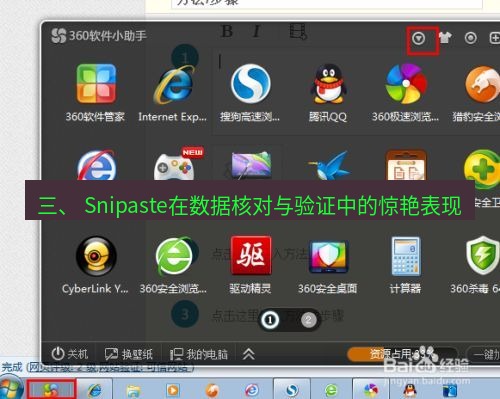The width and height of the screenshot is (500, 399).
Task: Open the 360极速浏览器 colorful pinwheel icon
Action: (x=406, y=84)
